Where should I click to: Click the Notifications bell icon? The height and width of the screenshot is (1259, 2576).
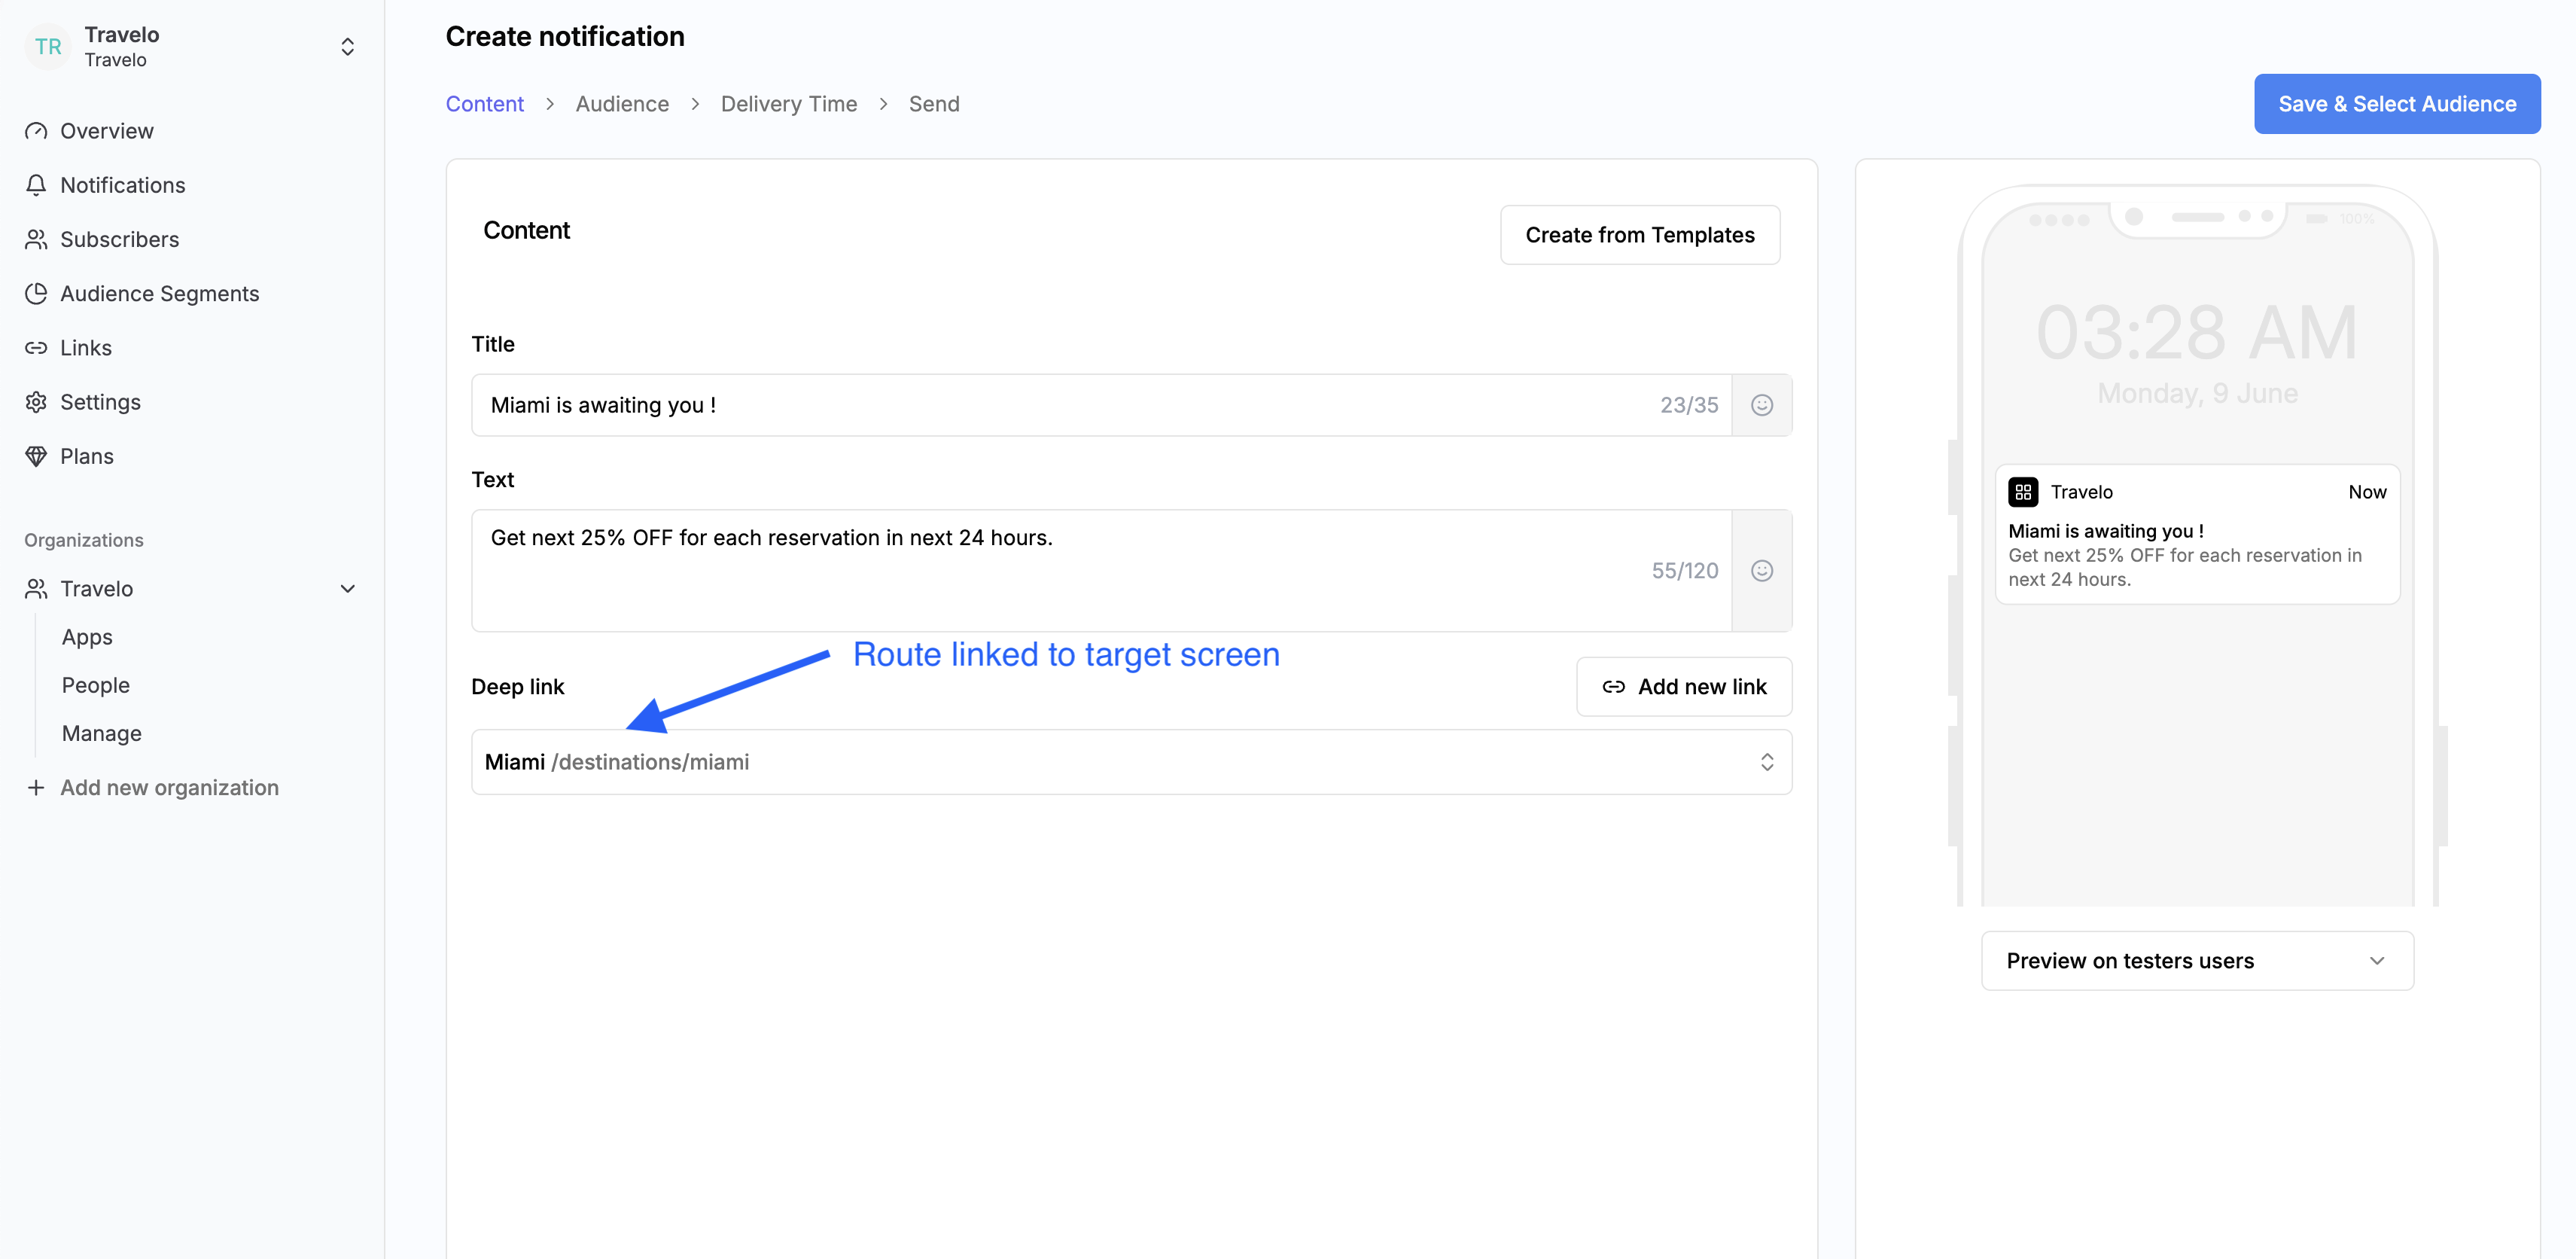[36, 185]
